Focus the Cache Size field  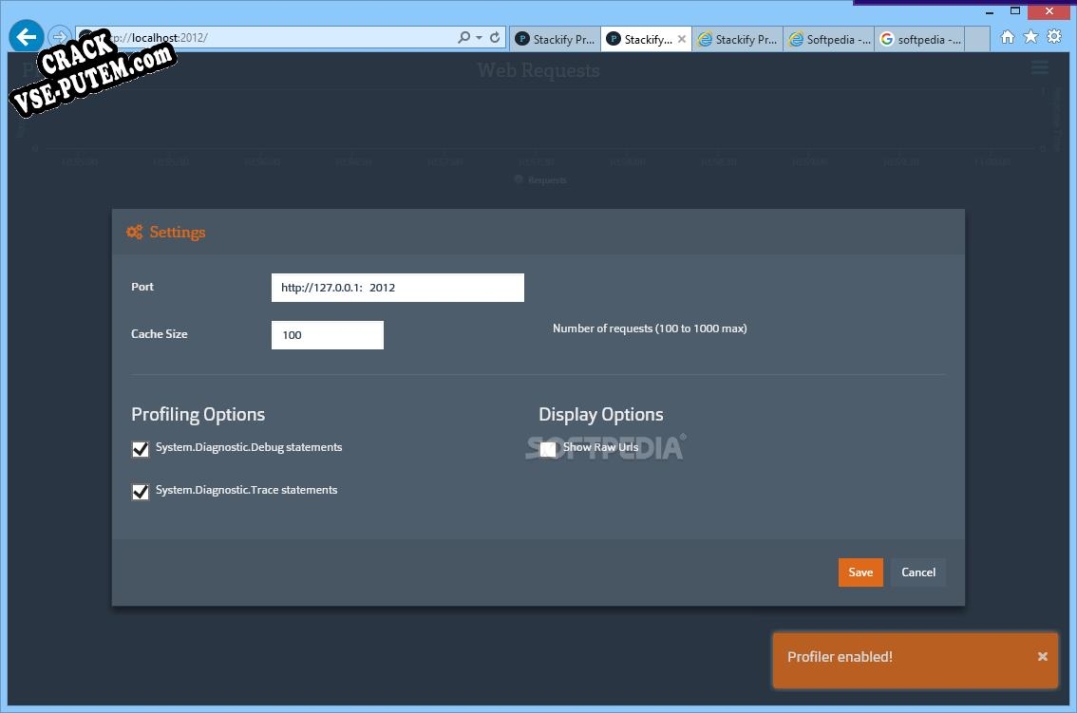click(x=327, y=335)
